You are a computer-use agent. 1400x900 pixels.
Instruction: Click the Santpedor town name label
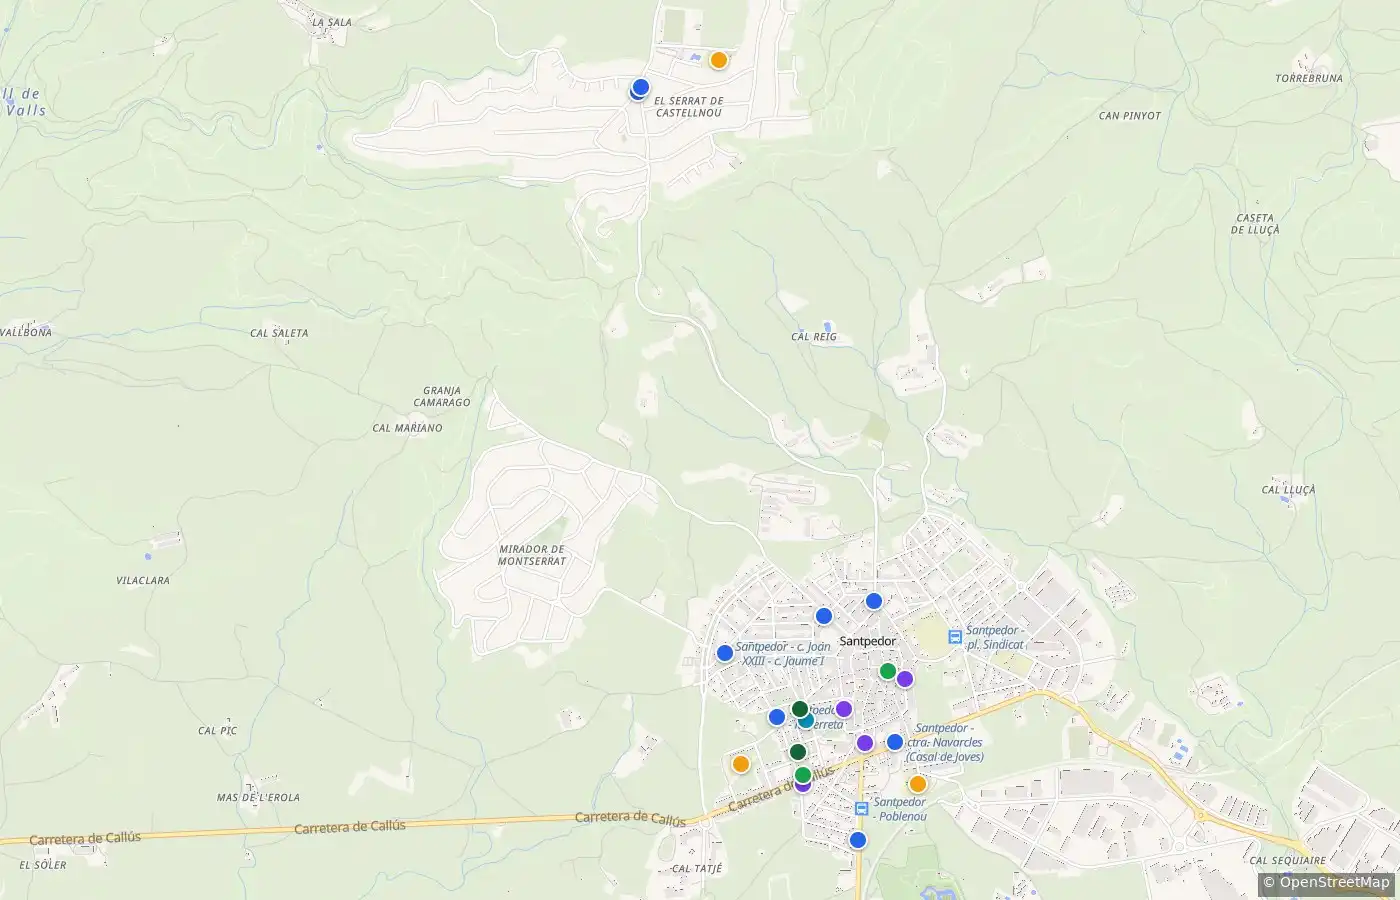pos(868,641)
